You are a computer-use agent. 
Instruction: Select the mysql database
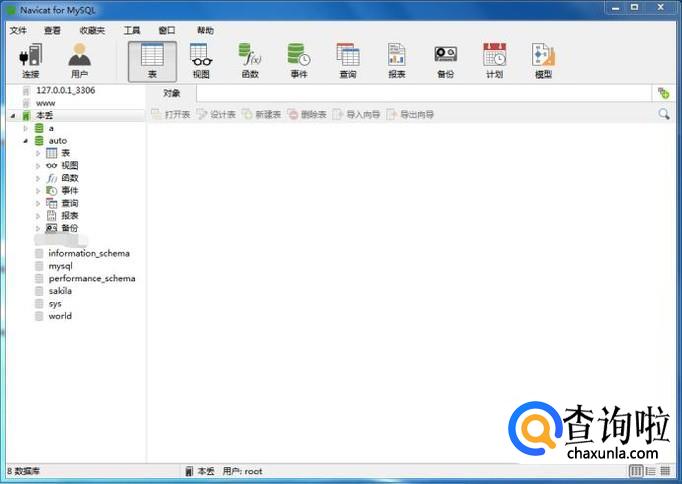click(60, 266)
